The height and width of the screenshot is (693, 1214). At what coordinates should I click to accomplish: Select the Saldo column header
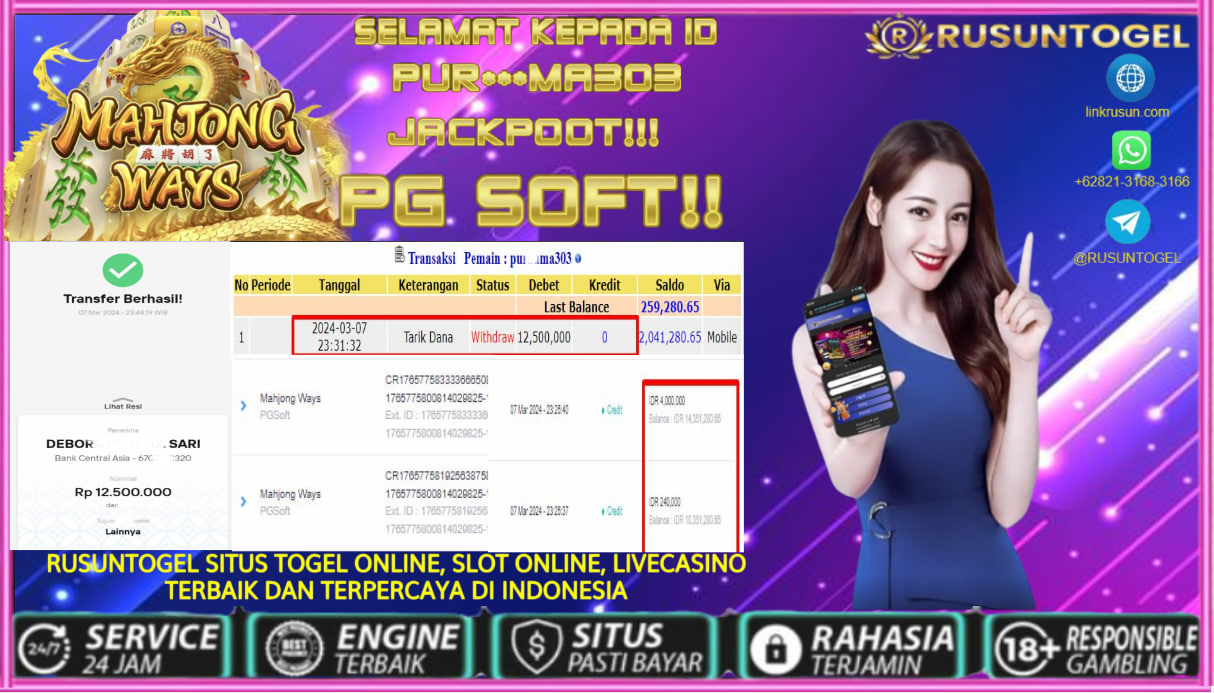pos(668,284)
